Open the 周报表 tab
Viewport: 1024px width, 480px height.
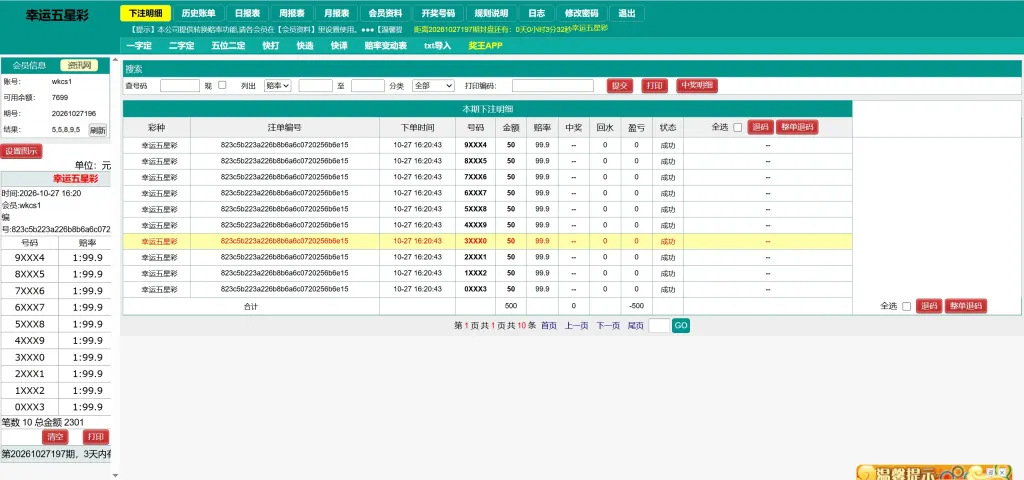coord(291,13)
